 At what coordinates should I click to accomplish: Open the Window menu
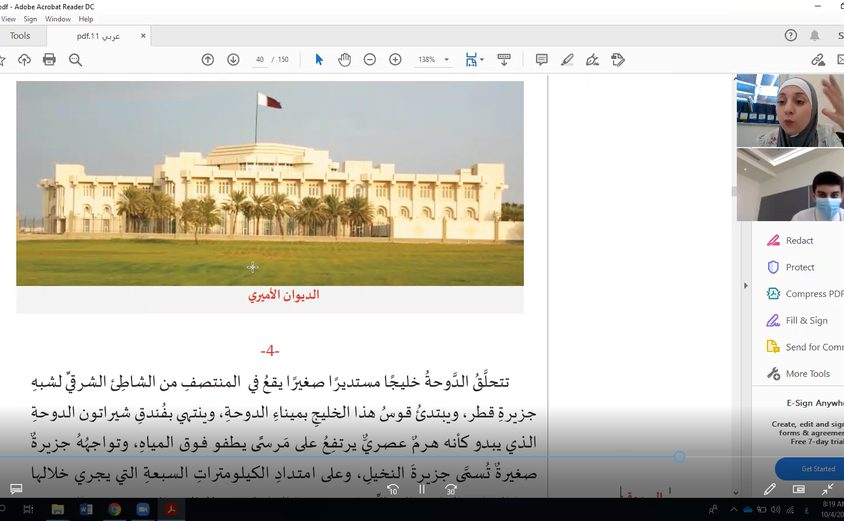tap(58, 19)
